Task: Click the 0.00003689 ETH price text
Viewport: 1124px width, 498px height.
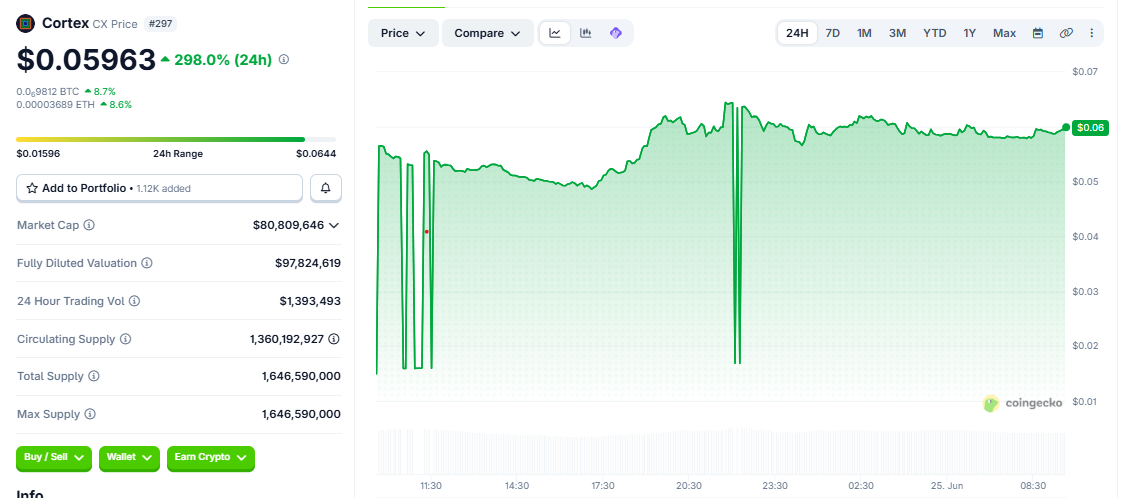Action: click(x=56, y=104)
